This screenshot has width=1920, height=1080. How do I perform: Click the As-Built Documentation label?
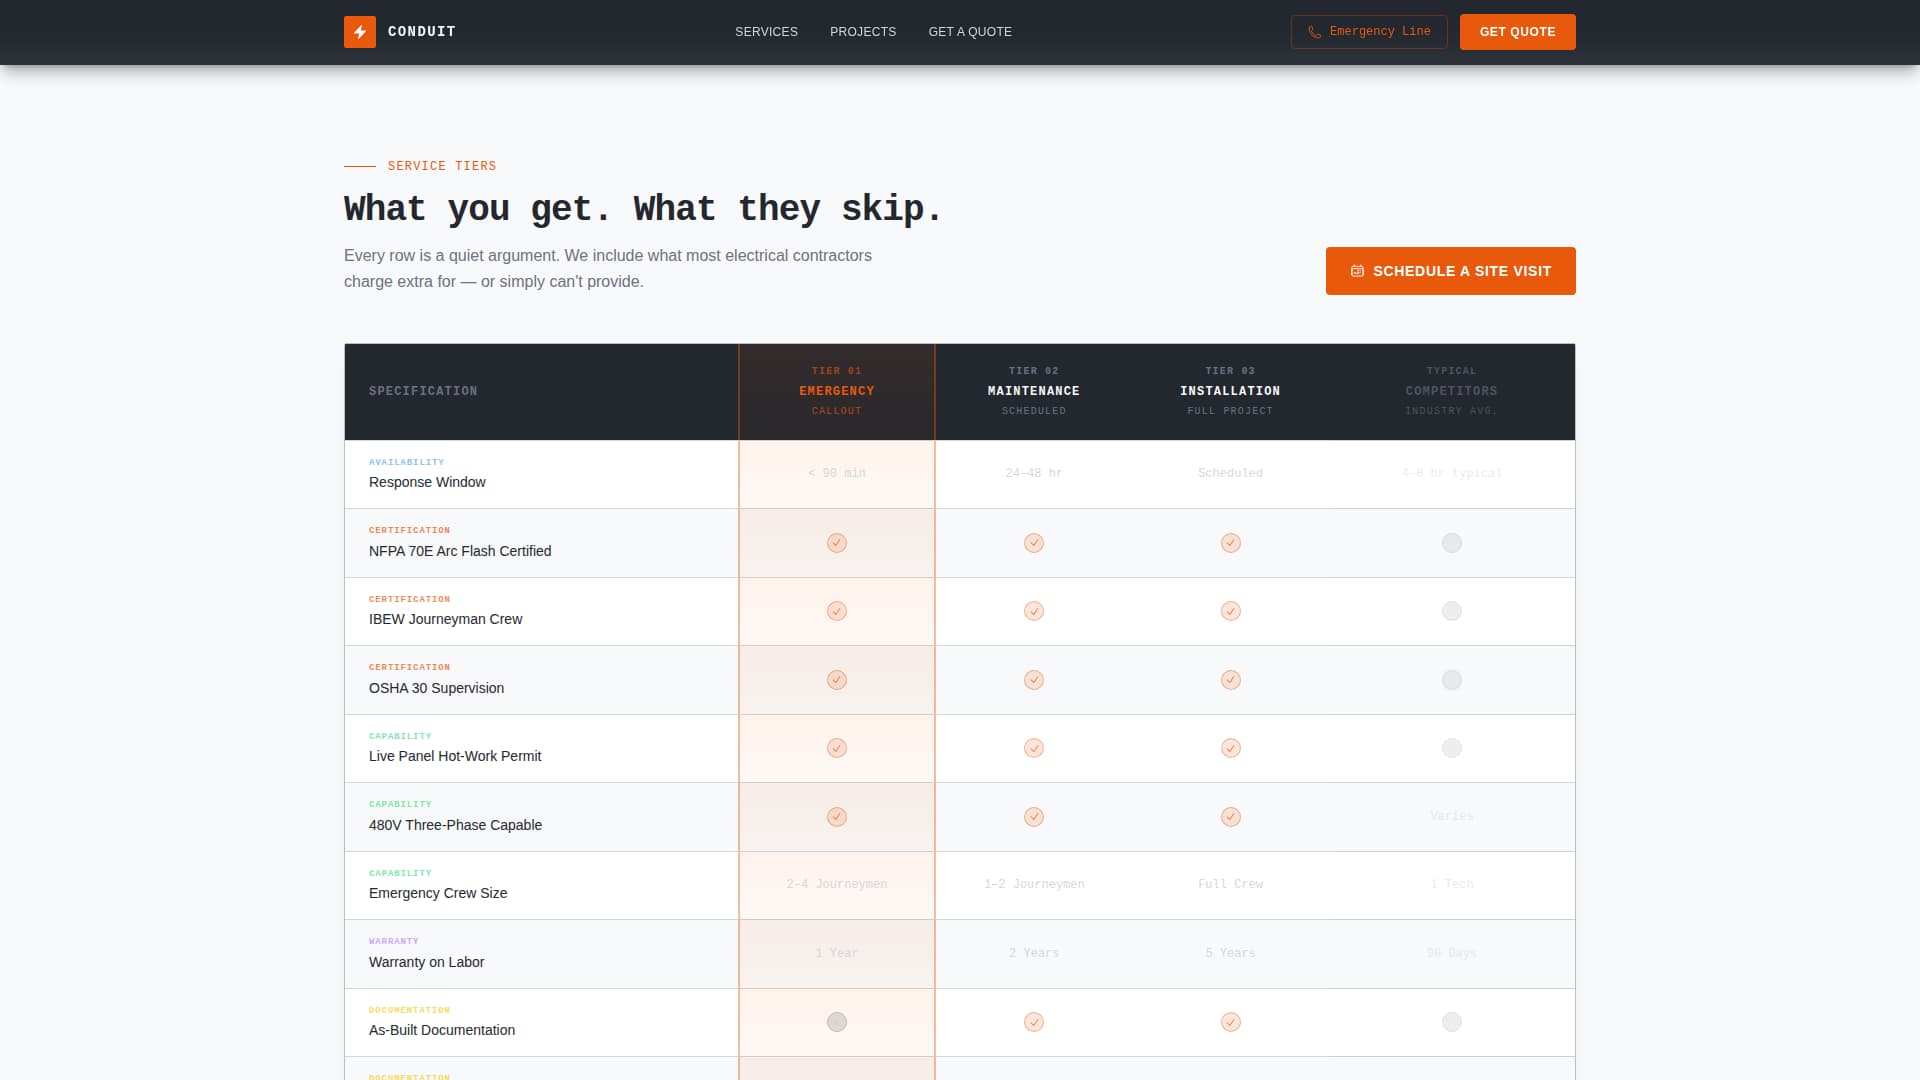click(442, 1030)
